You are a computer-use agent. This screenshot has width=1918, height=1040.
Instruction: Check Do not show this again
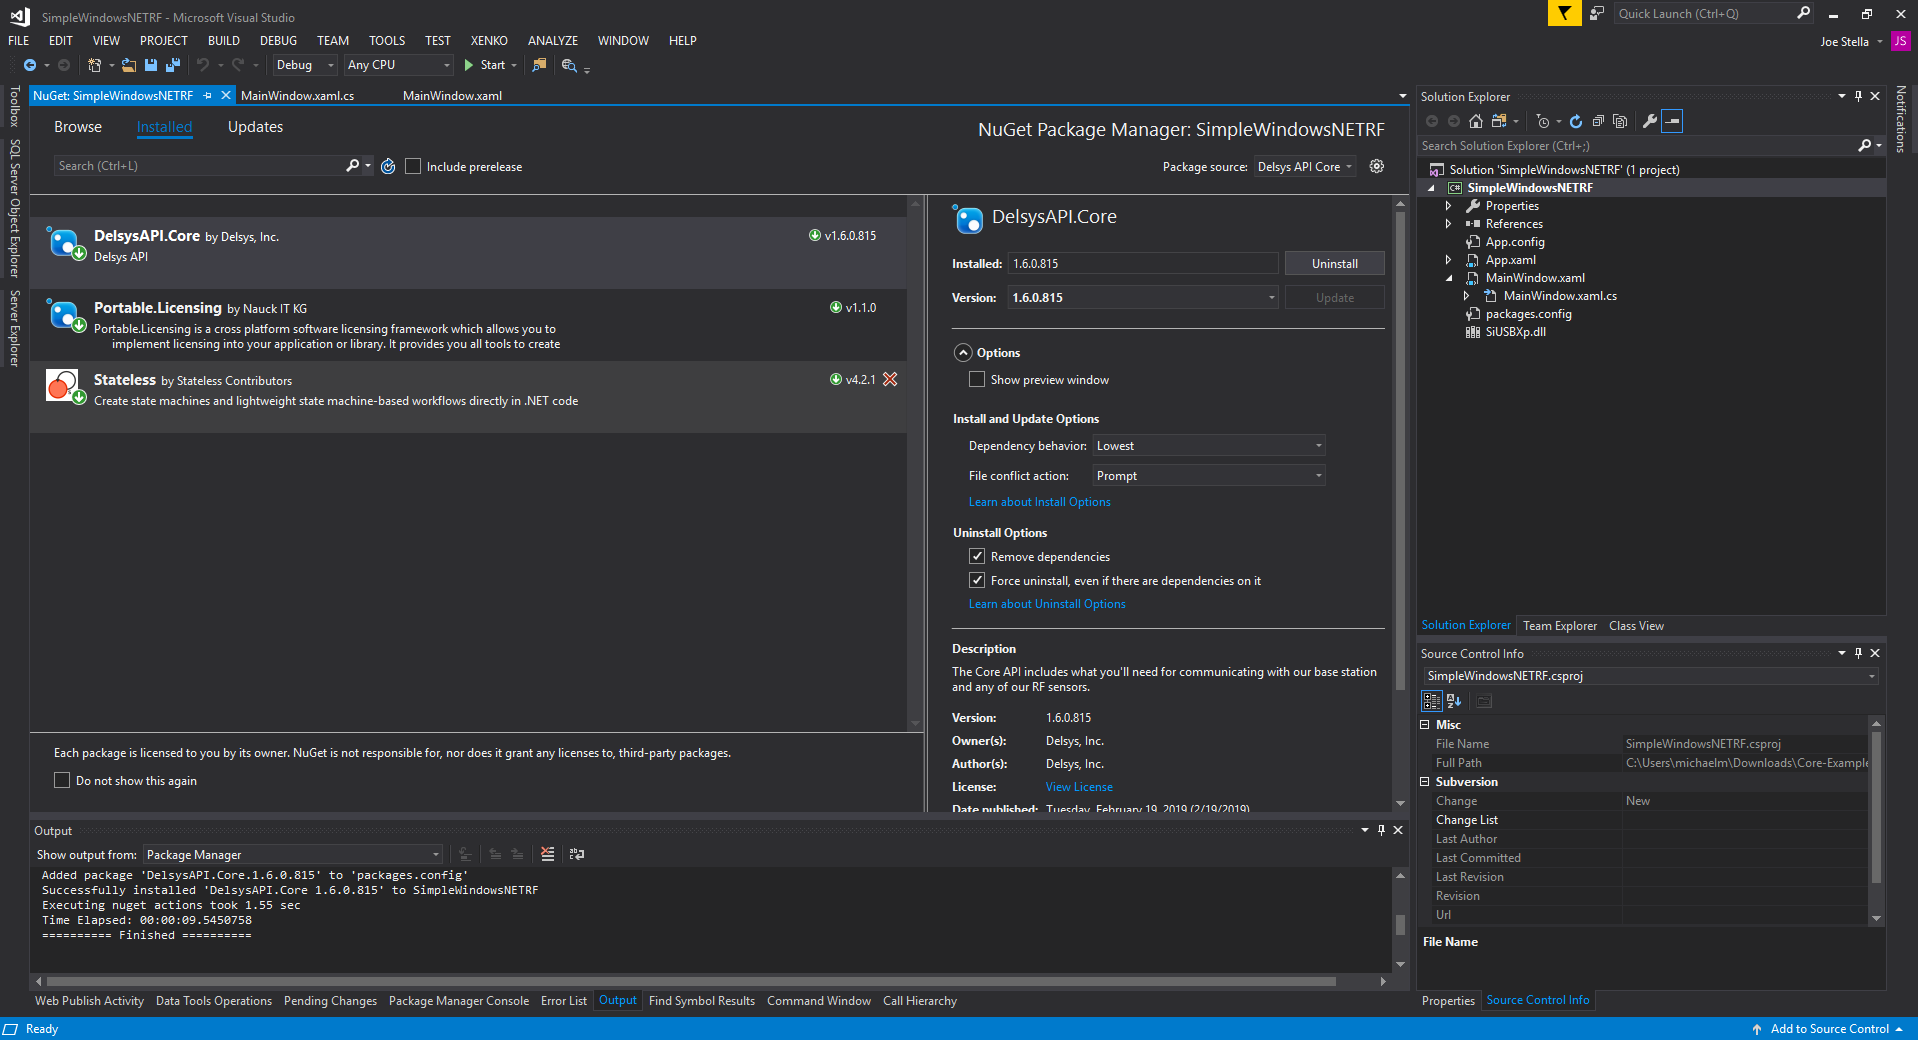tap(62, 780)
